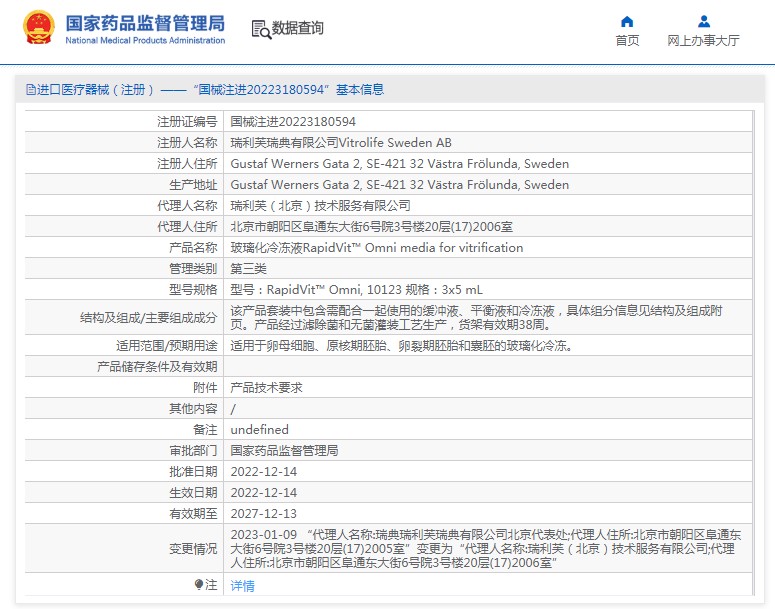The height and width of the screenshot is (609, 775).
Task: Select the 附件 label cell
Action: [124, 388]
